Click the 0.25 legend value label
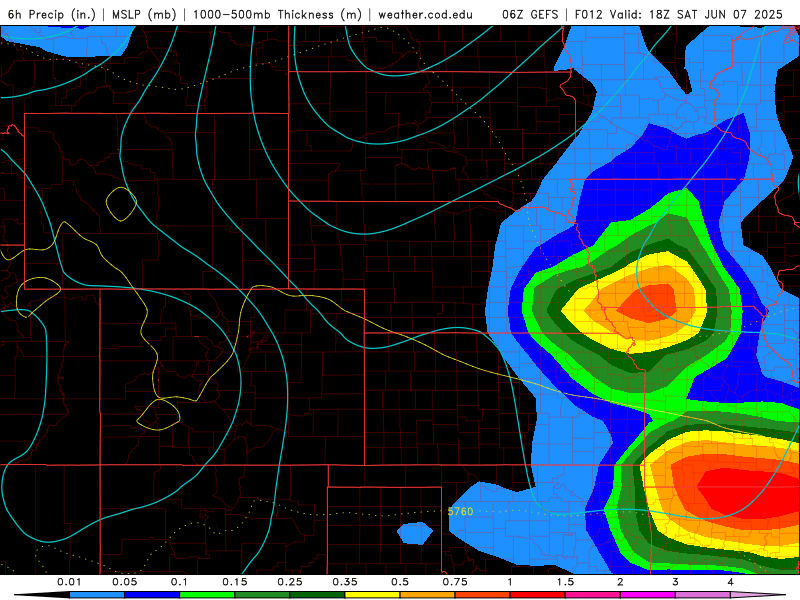The height and width of the screenshot is (600, 800). coord(290,582)
